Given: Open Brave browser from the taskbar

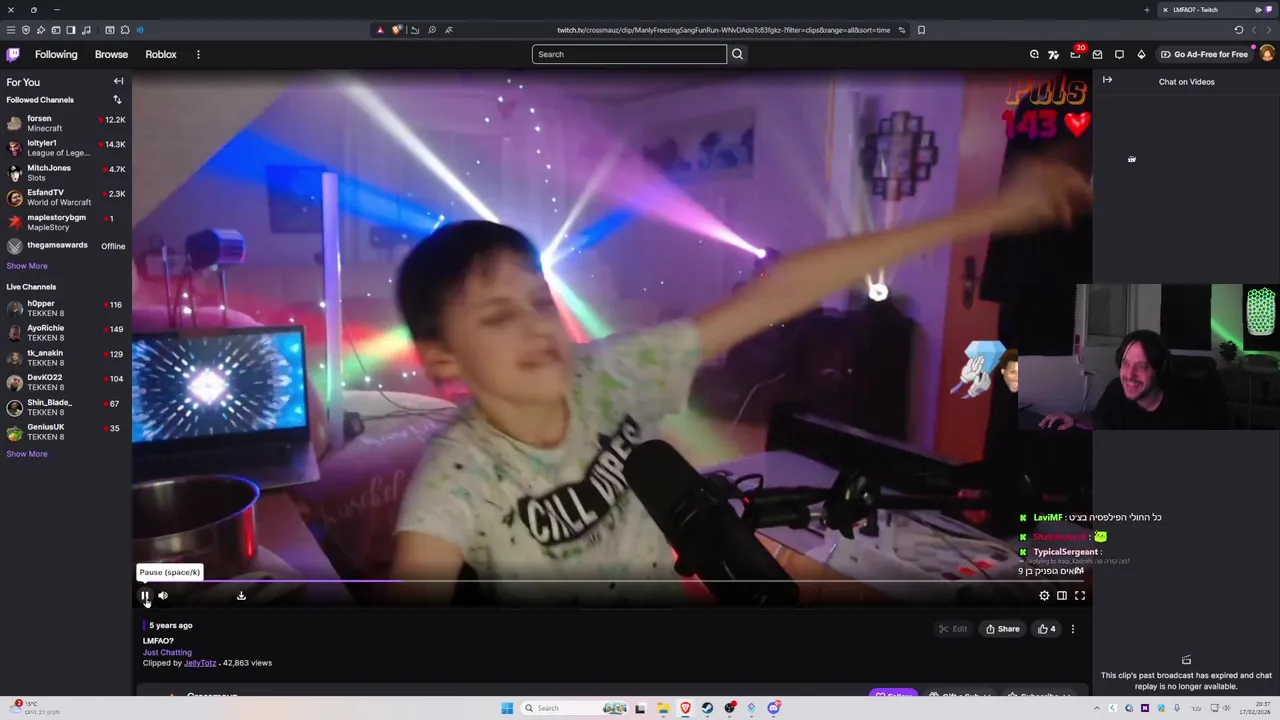Looking at the screenshot, I should pyautogui.click(x=685, y=708).
